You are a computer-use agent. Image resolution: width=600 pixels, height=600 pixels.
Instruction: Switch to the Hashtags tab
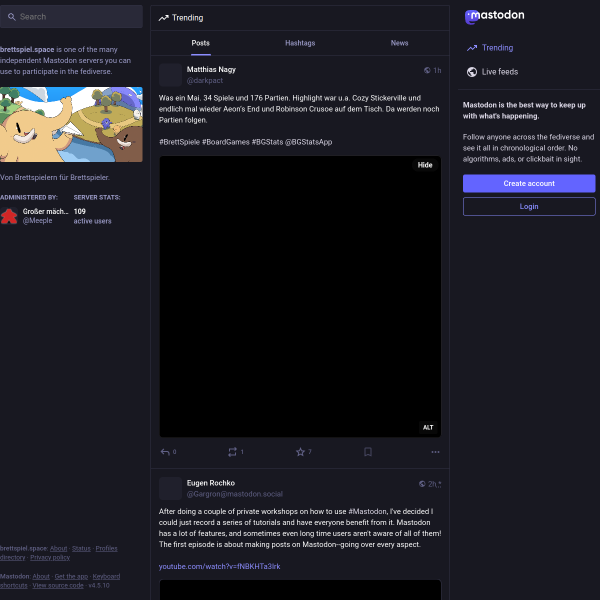click(300, 43)
